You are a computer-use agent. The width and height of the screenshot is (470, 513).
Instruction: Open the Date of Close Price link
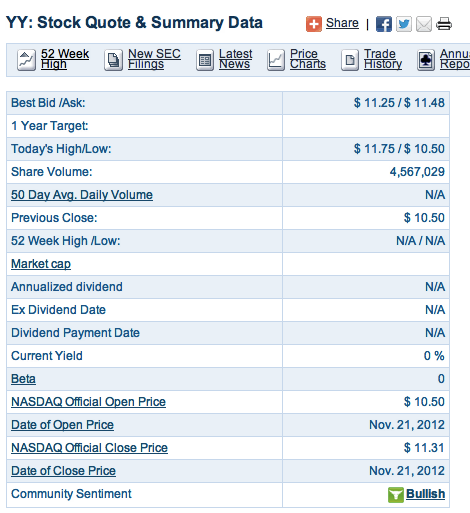[x=63, y=471]
